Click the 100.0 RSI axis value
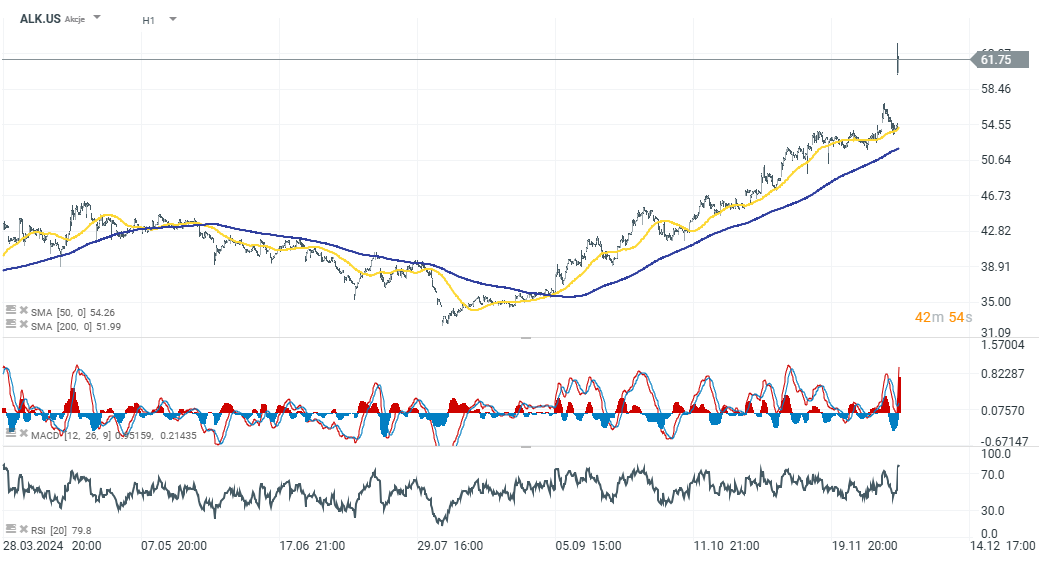The height and width of the screenshot is (563, 1041). tap(996, 454)
